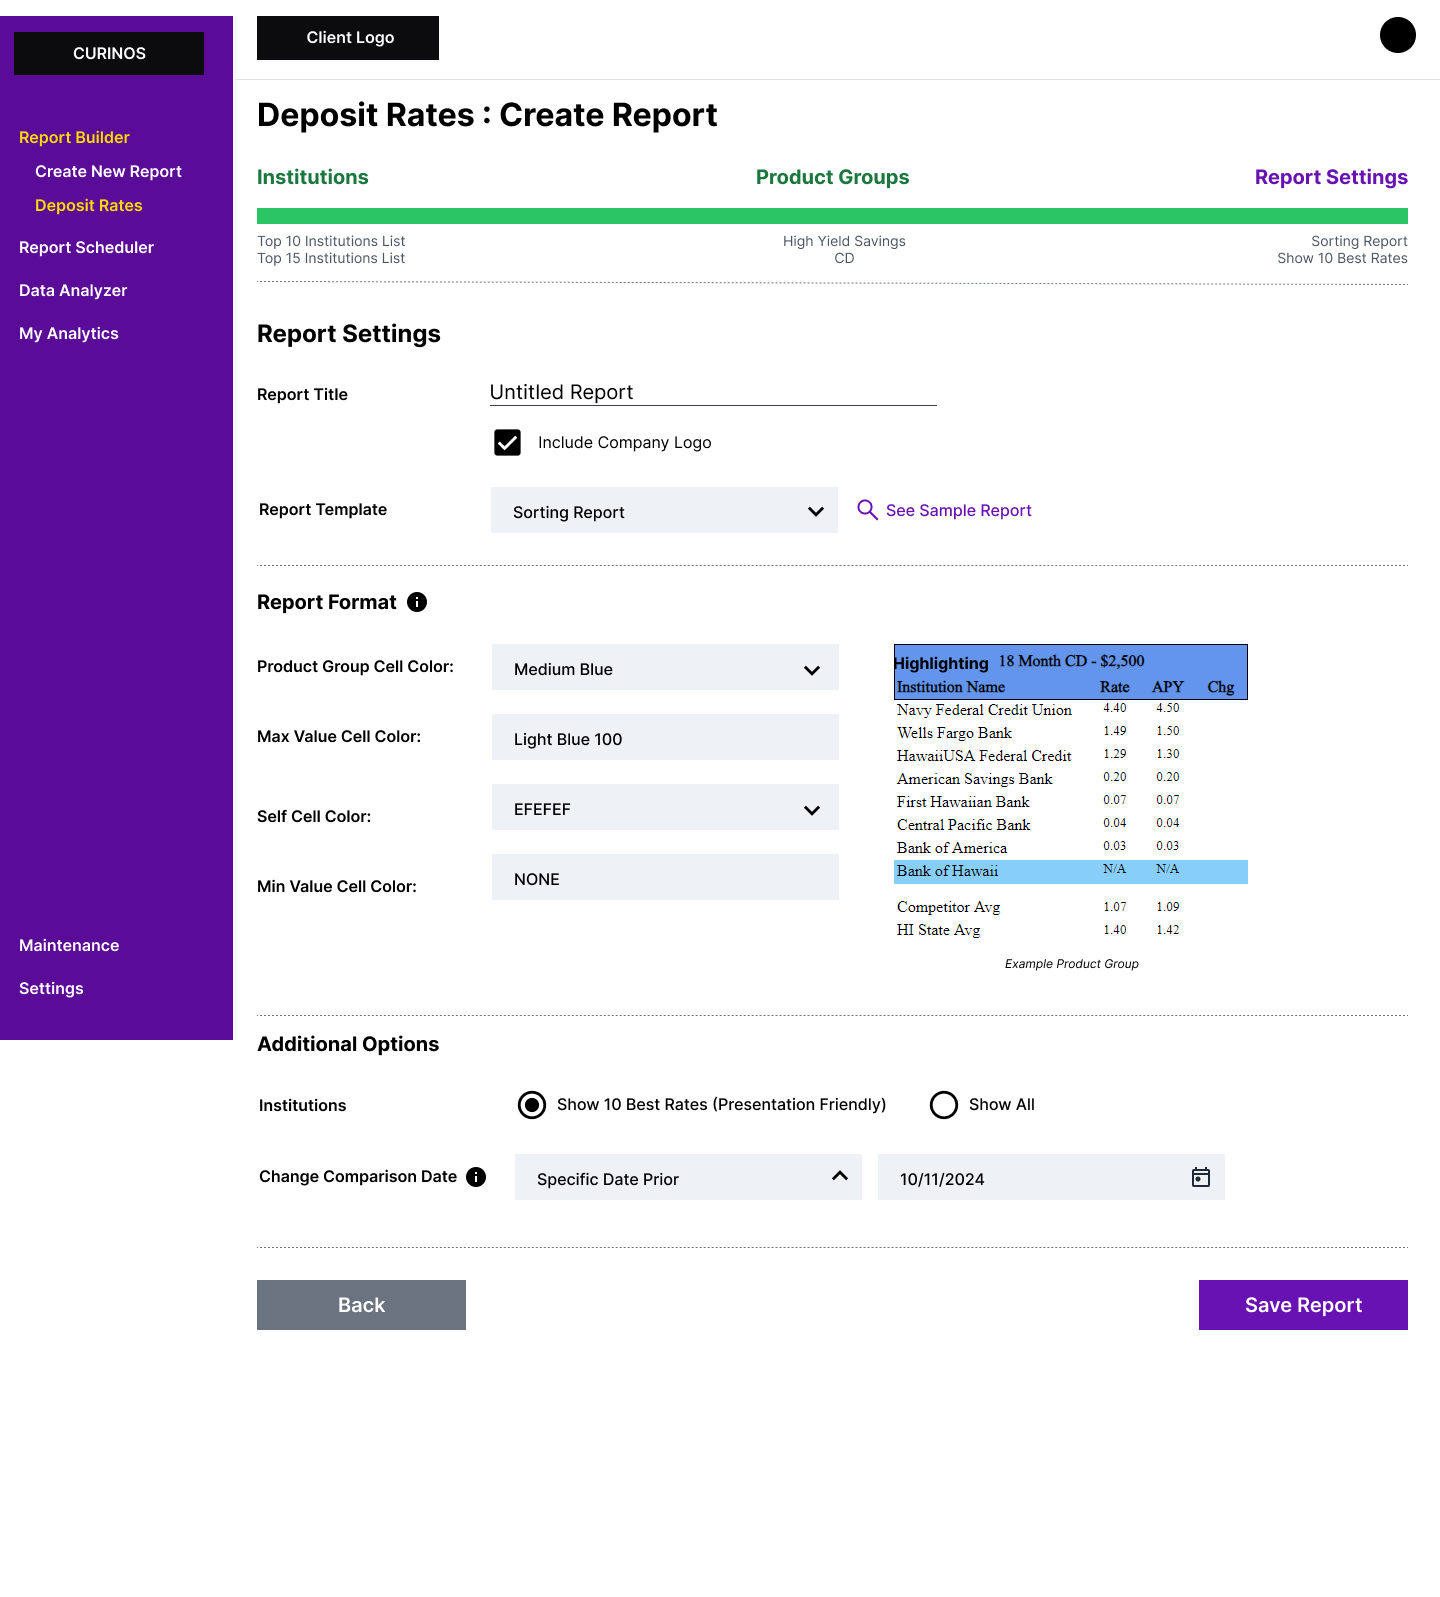Click the green step progress bar

pos(832,216)
